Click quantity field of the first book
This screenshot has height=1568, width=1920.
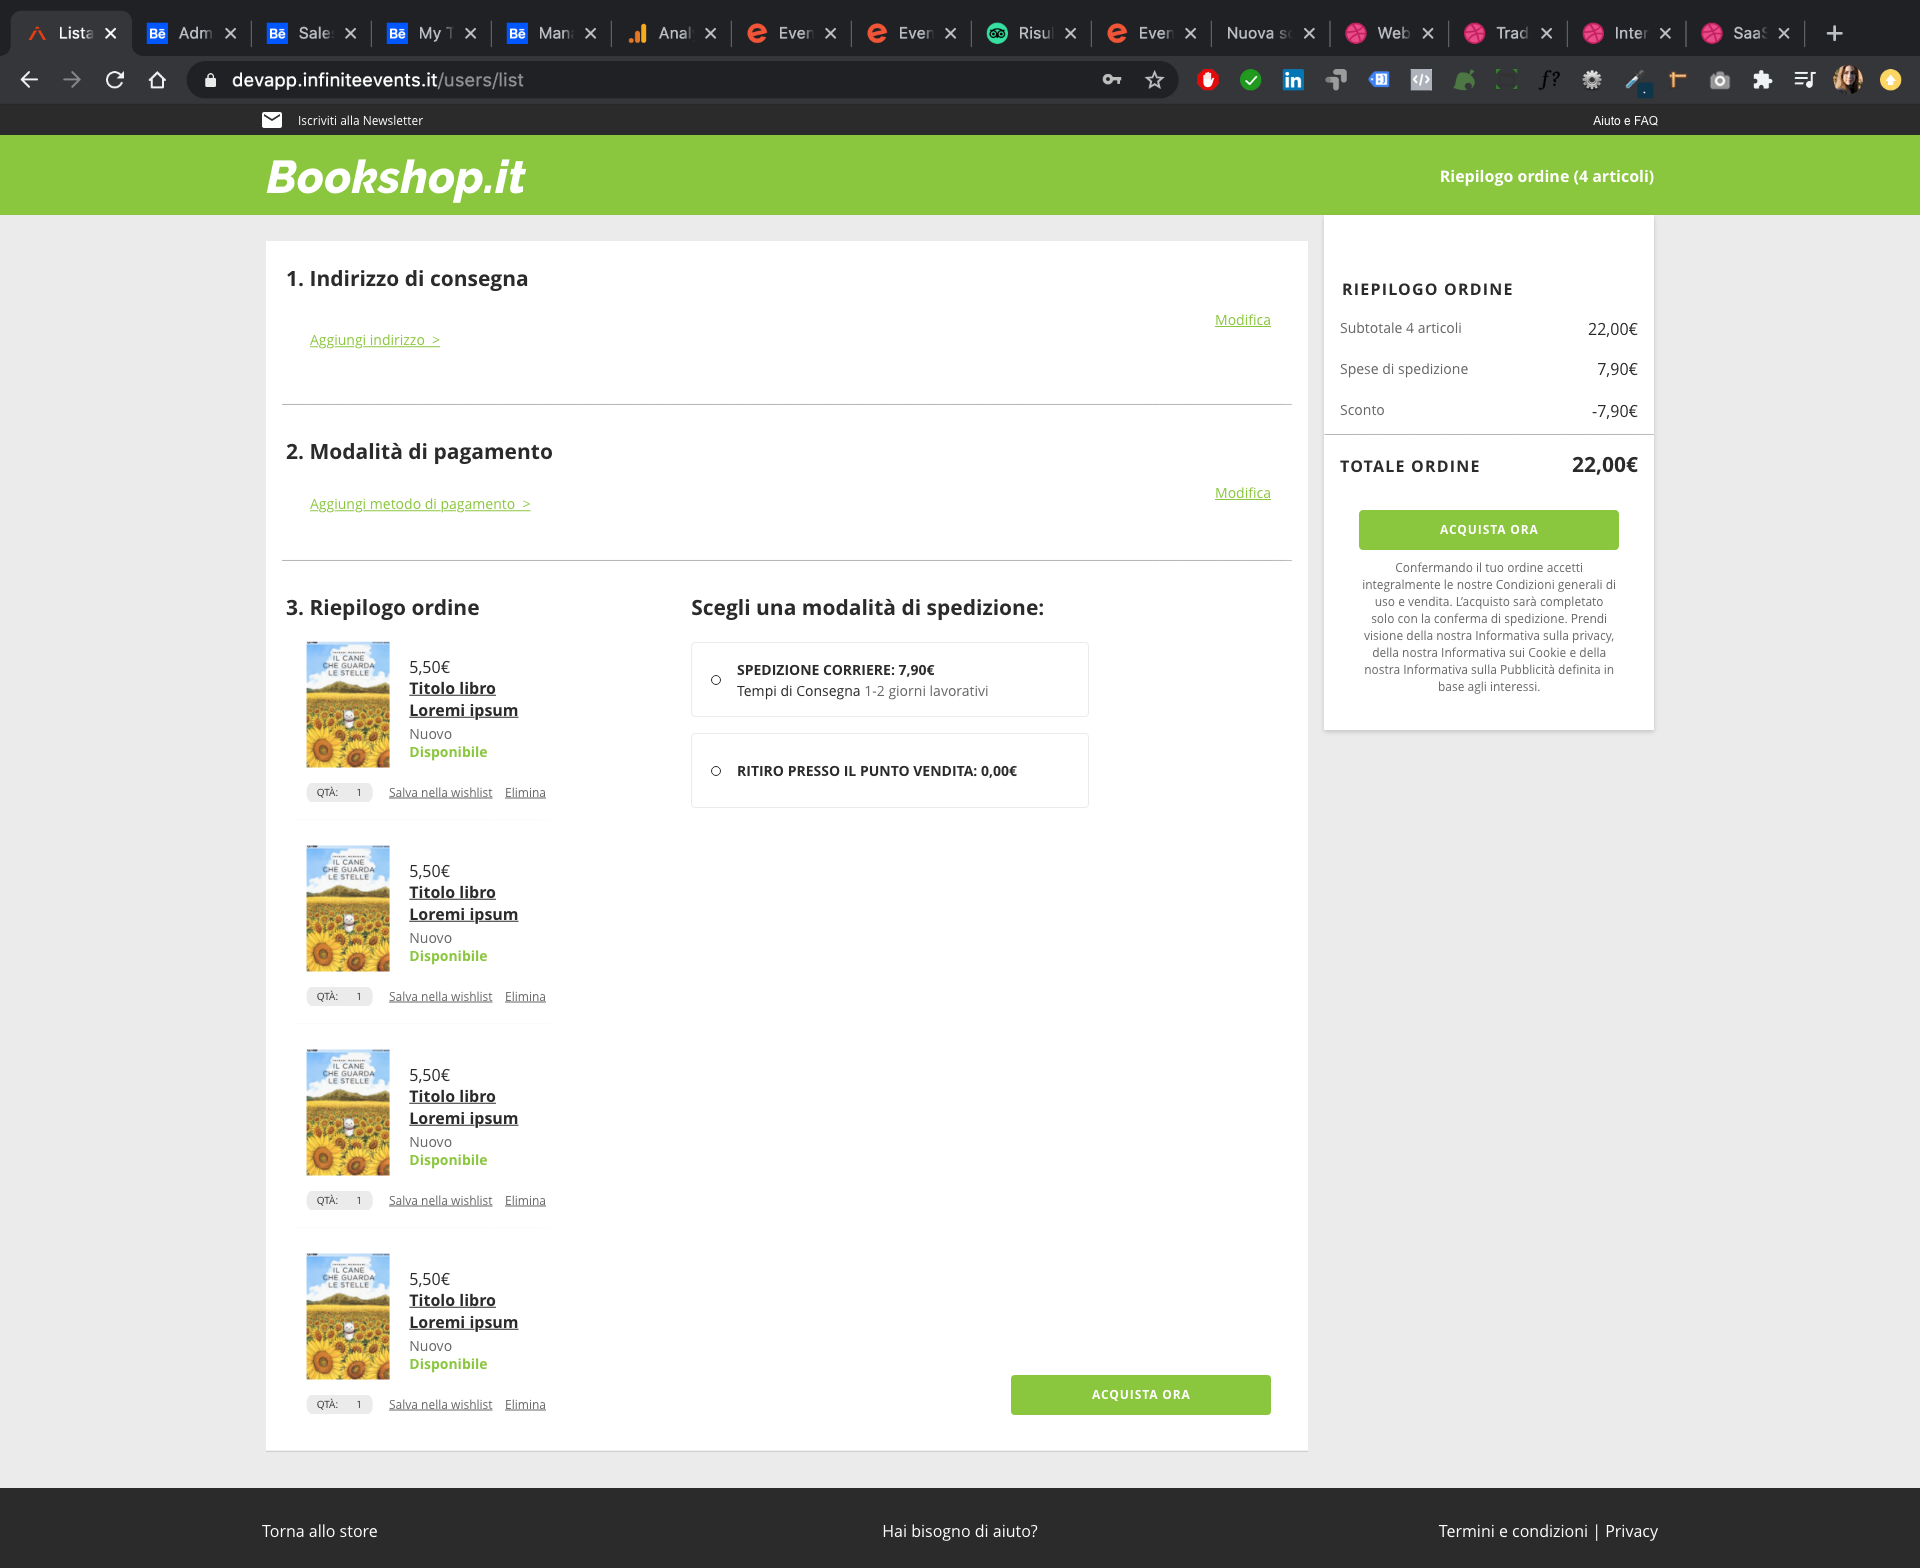pyautogui.click(x=340, y=793)
